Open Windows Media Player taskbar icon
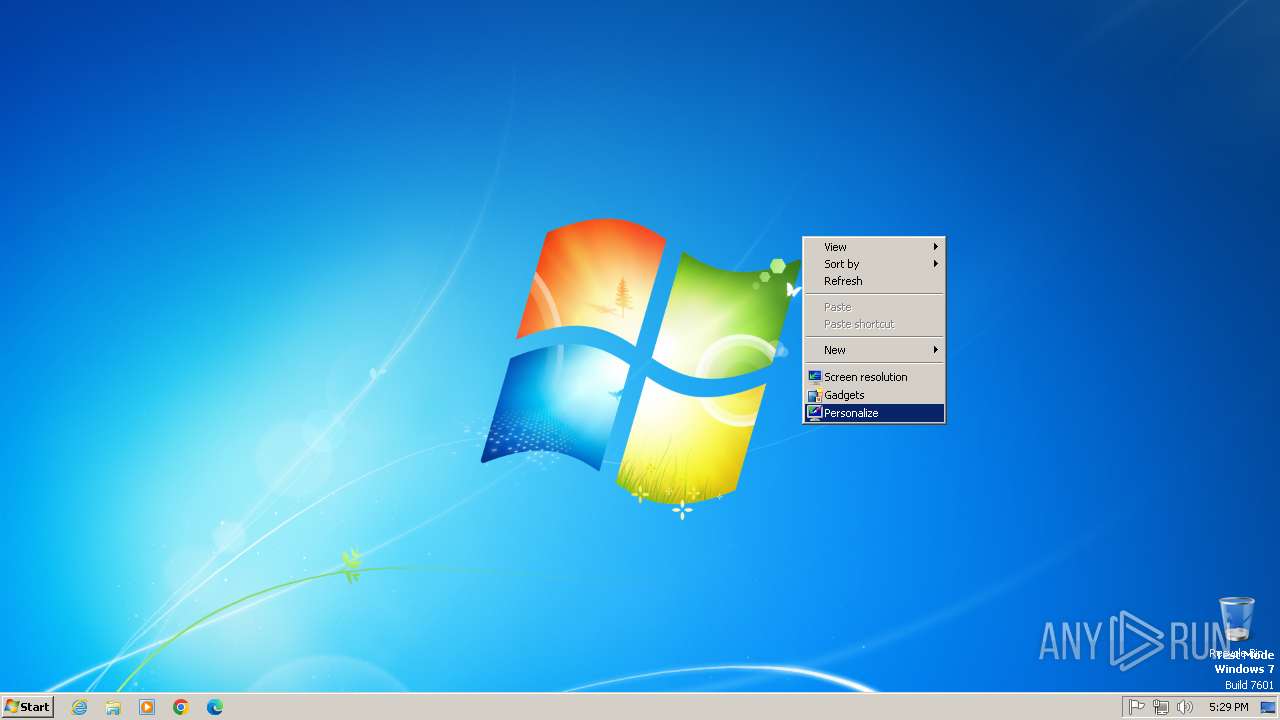The width and height of the screenshot is (1280, 720). [x=147, y=707]
